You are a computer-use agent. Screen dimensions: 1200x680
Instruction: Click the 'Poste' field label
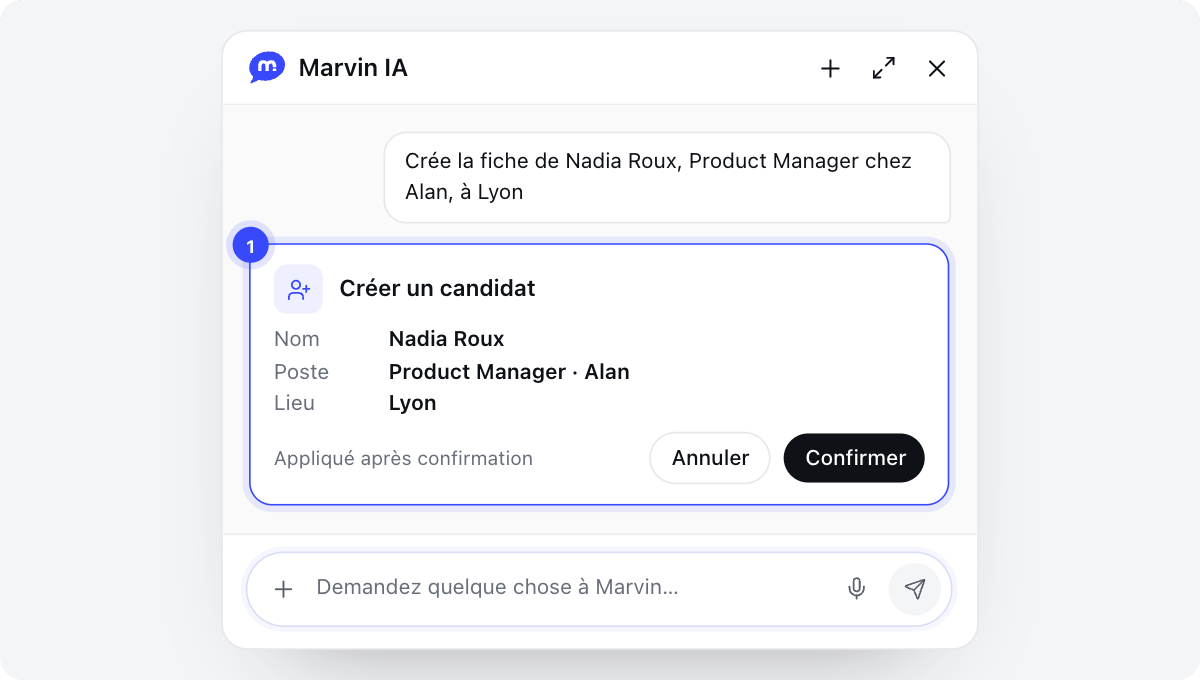point(302,372)
